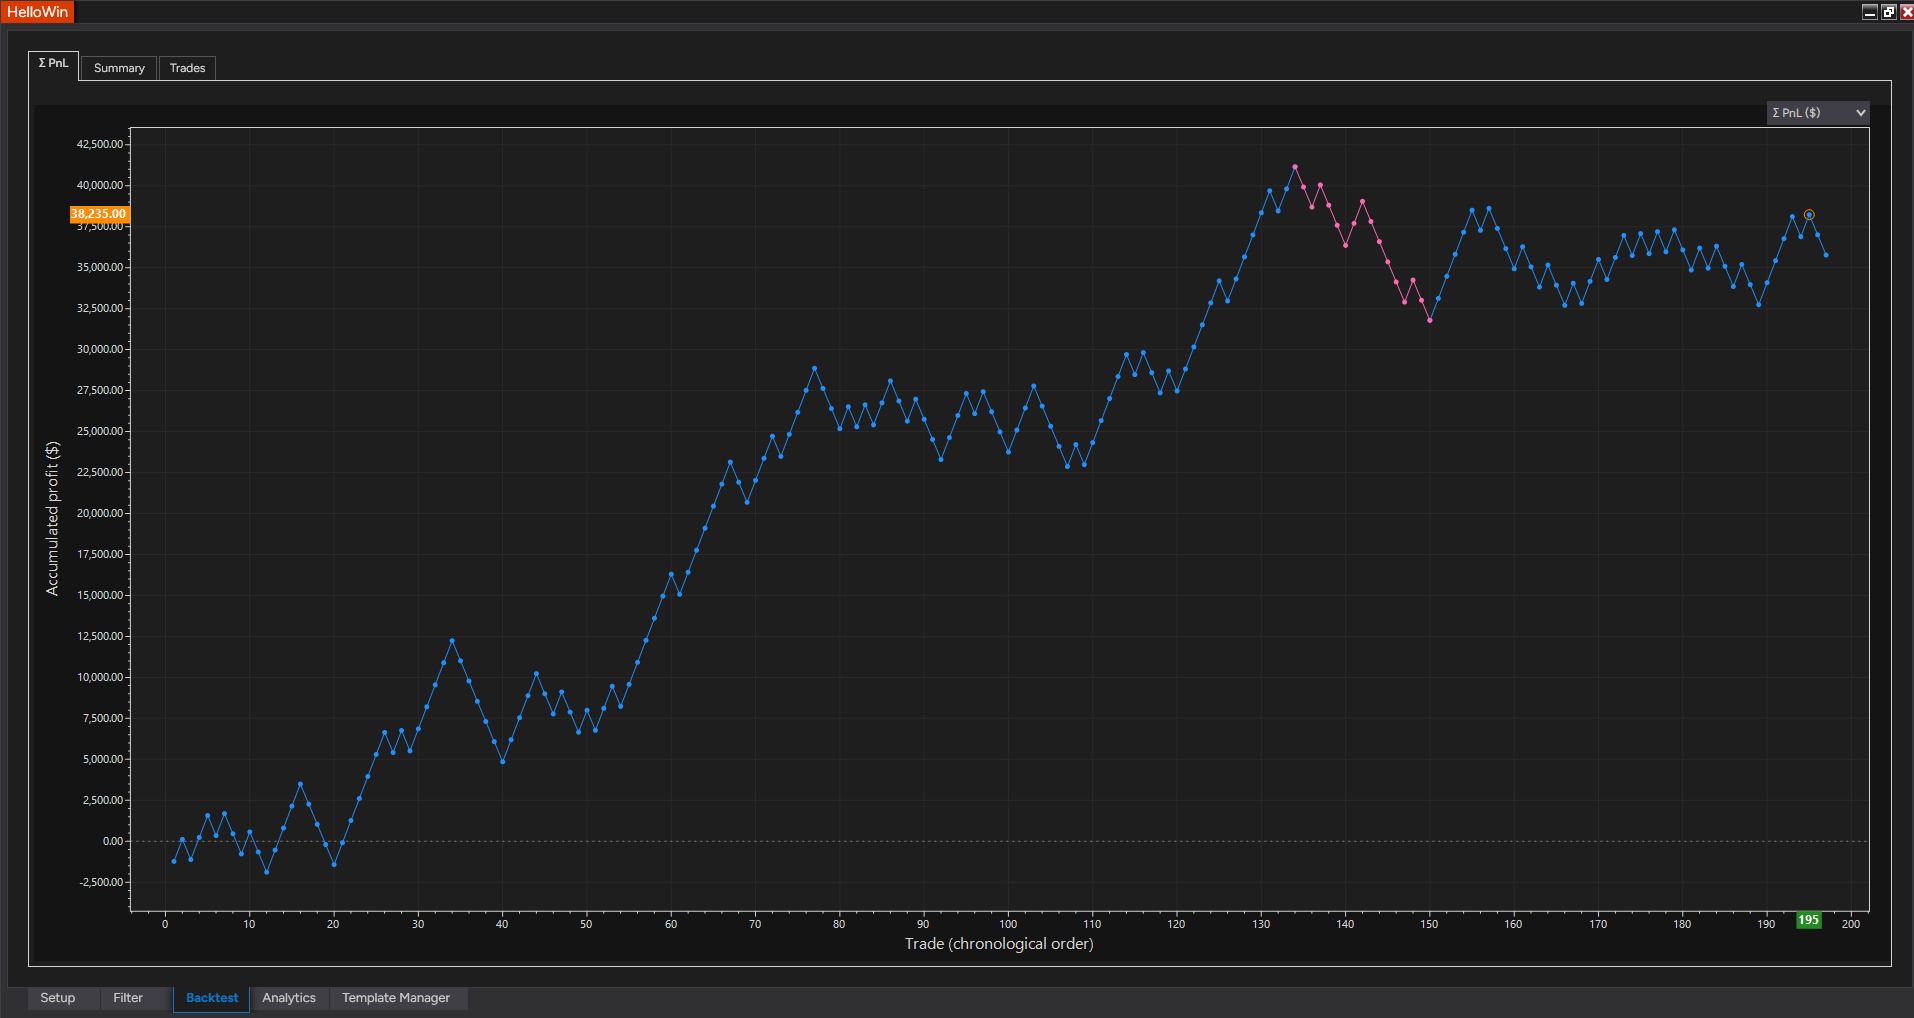Click the "Trade (chronological order)" axis title
The width and height of the screenshot is (1914, 1018).
[999, 944]
